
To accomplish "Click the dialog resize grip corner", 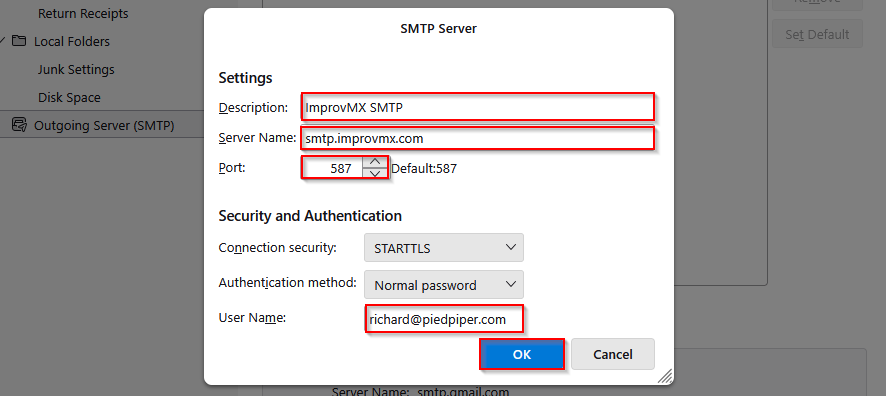I will [x=665, y=376].
